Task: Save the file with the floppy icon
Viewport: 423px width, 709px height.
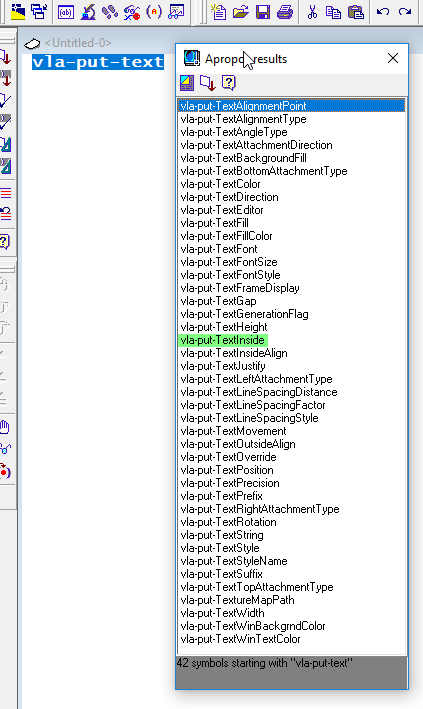Action: (x=262, y=12)
